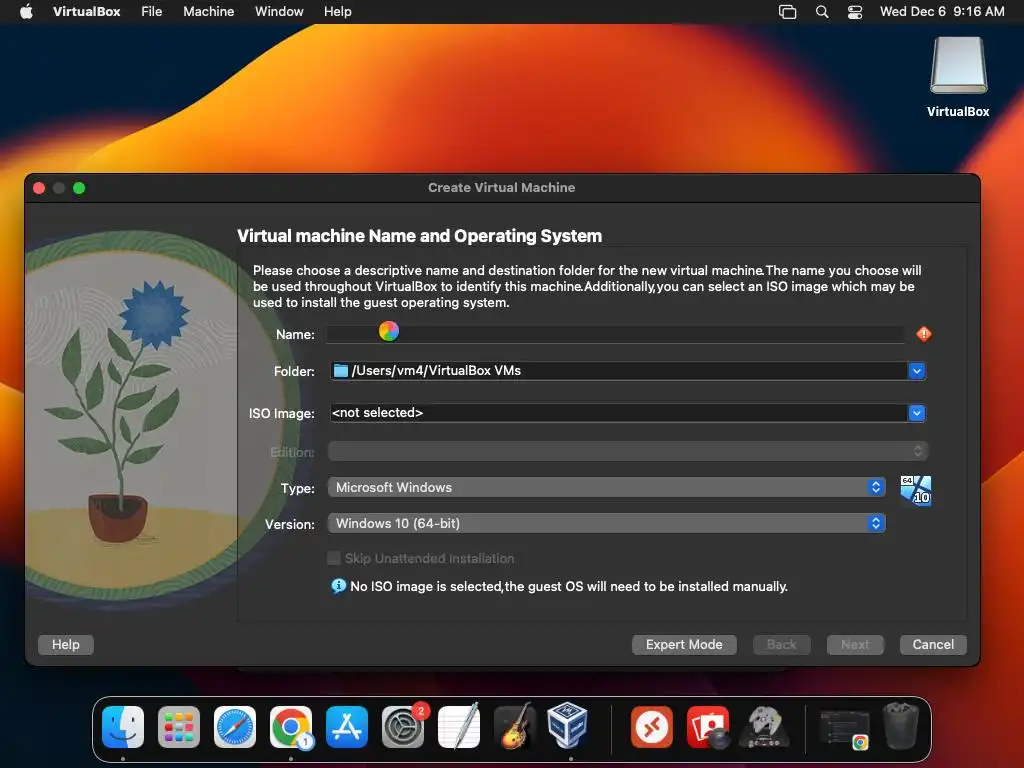Click the blue info icon beside ISO message
Image resolution: width=1024 pixels, height=768 pixels.
pos(338,586)
